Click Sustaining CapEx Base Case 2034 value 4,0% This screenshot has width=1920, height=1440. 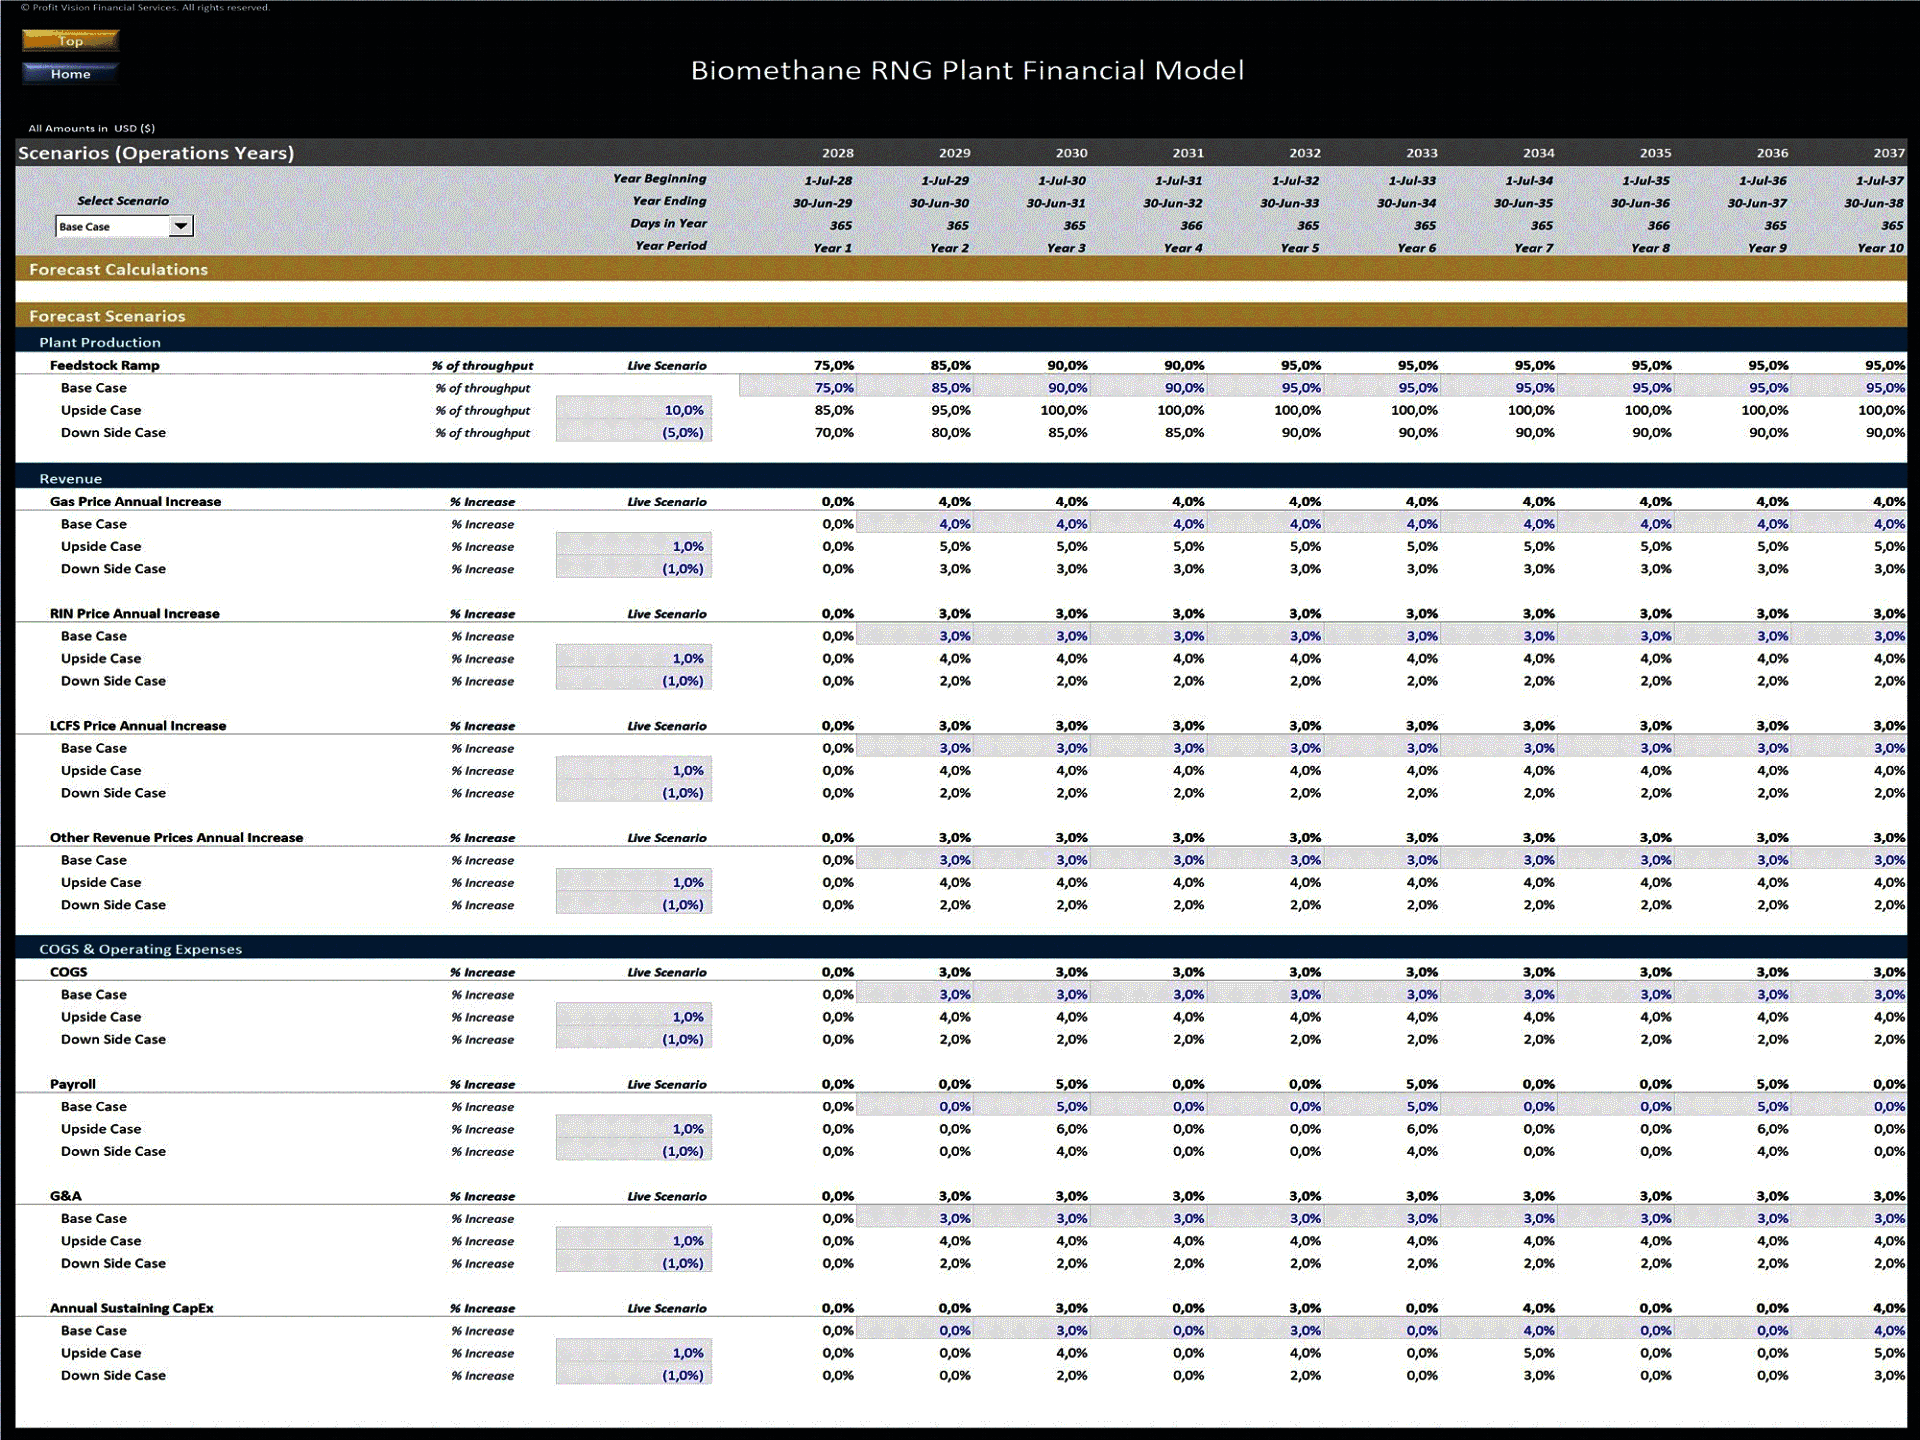[x=1500, y=1331]
